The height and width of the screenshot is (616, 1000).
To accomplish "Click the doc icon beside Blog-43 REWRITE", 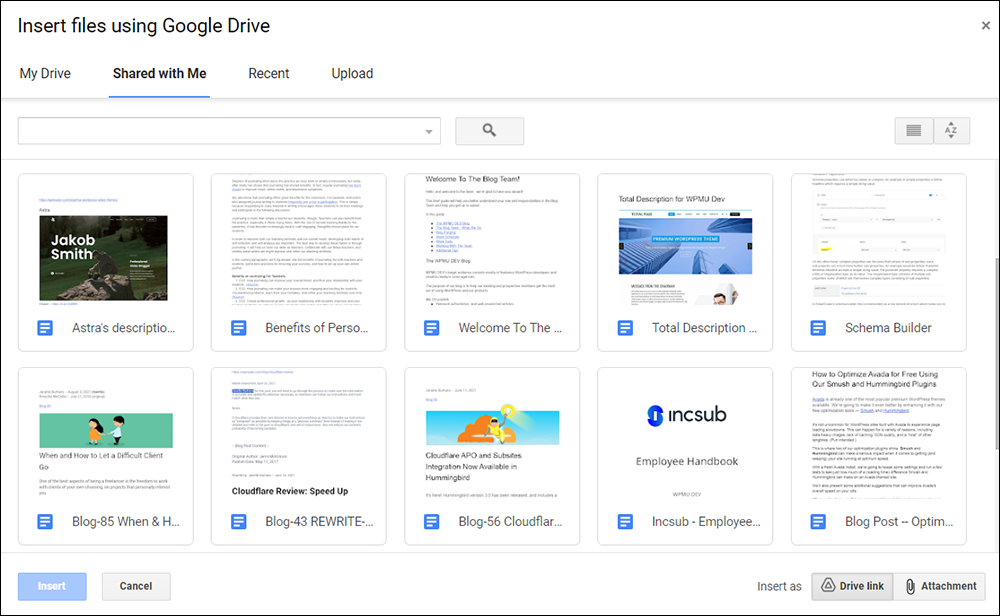I will (x=239, y=522).
